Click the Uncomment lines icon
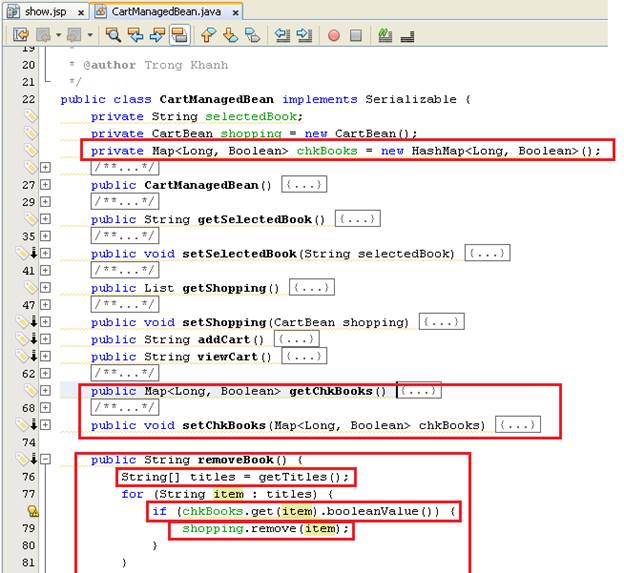The height and width of the screenshot is (573, 624). point(408,36)
